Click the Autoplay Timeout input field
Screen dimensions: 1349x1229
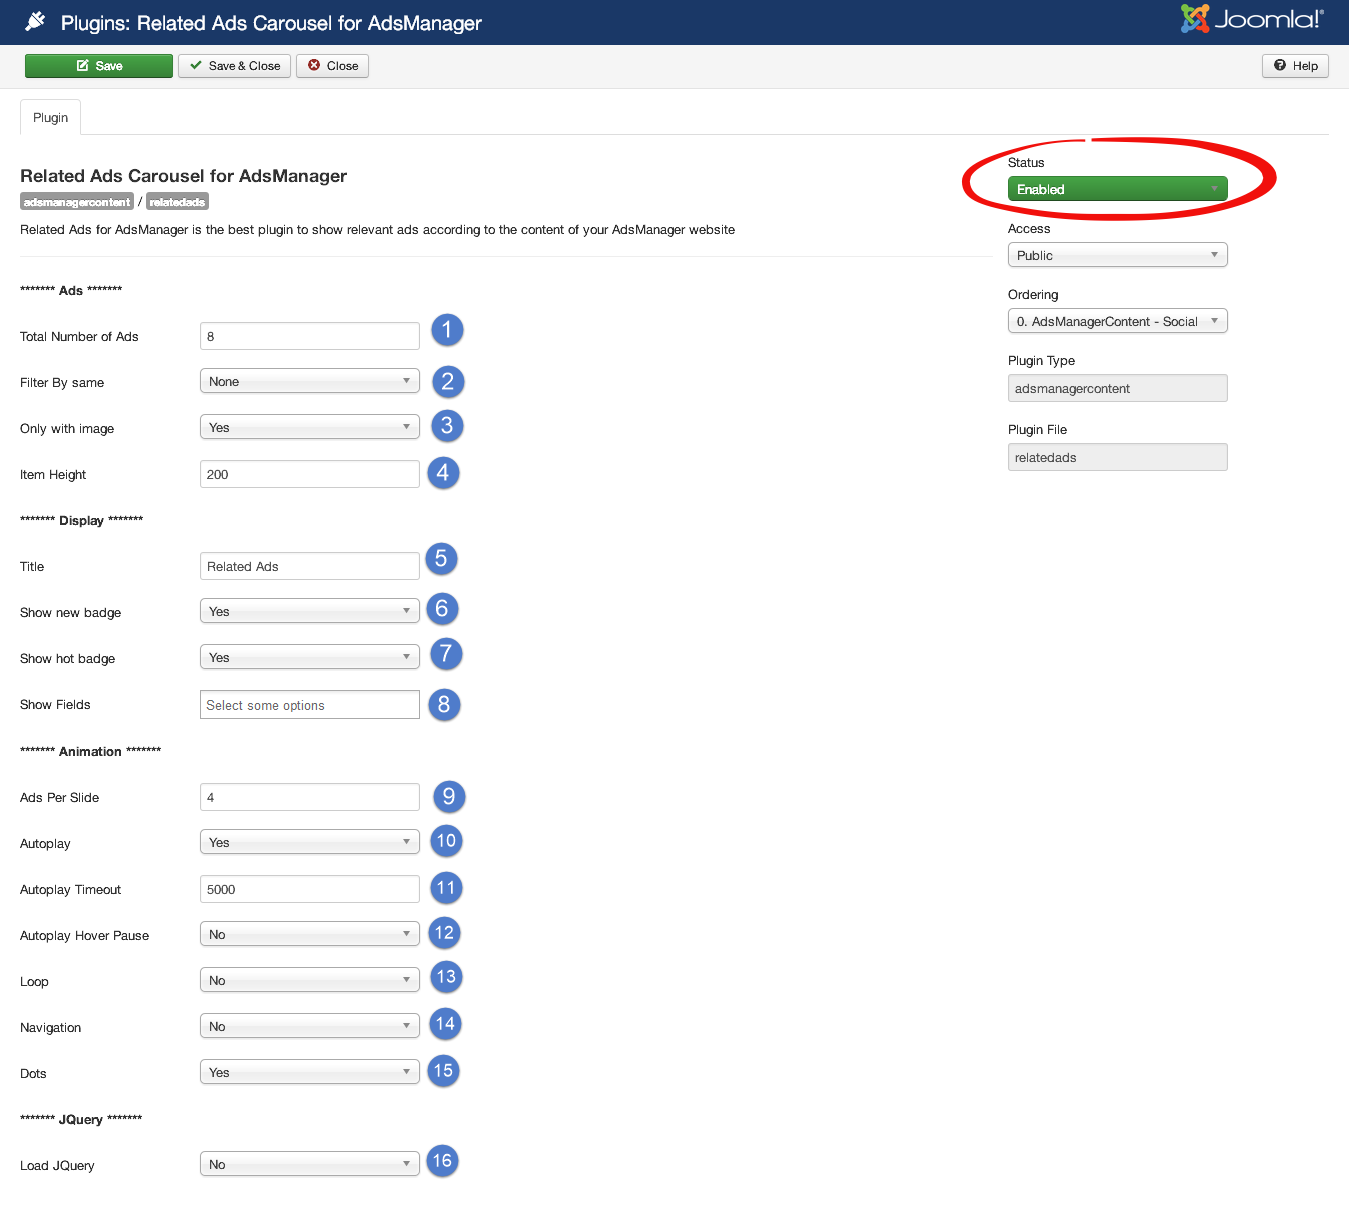[x=309, y=890]
